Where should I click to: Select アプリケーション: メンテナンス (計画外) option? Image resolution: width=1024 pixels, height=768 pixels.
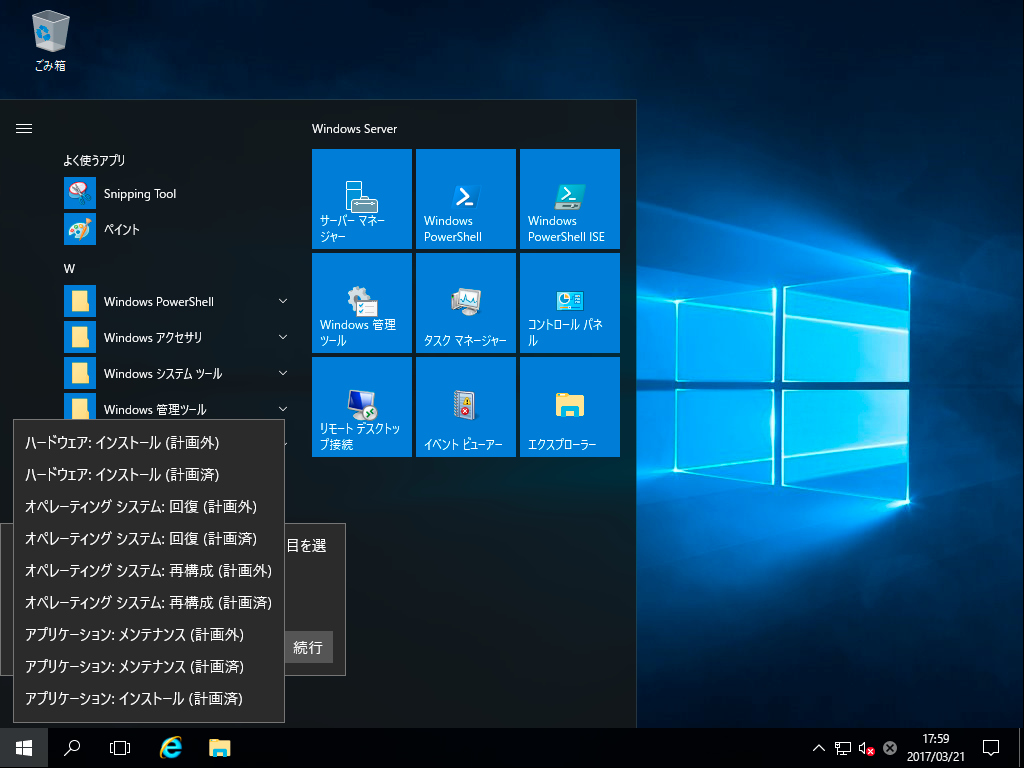(134, 635)
